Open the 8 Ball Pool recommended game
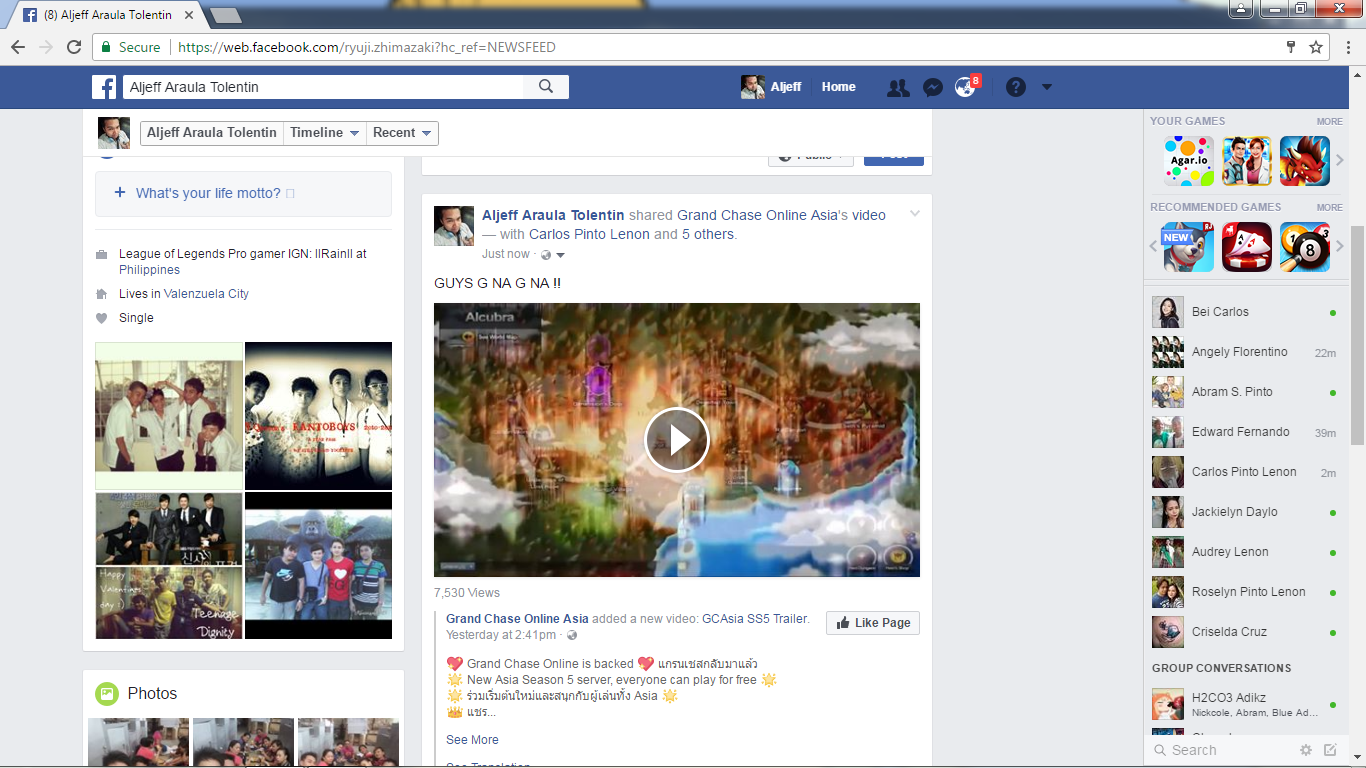The image size is (1366, 768). pos(1305,247)
